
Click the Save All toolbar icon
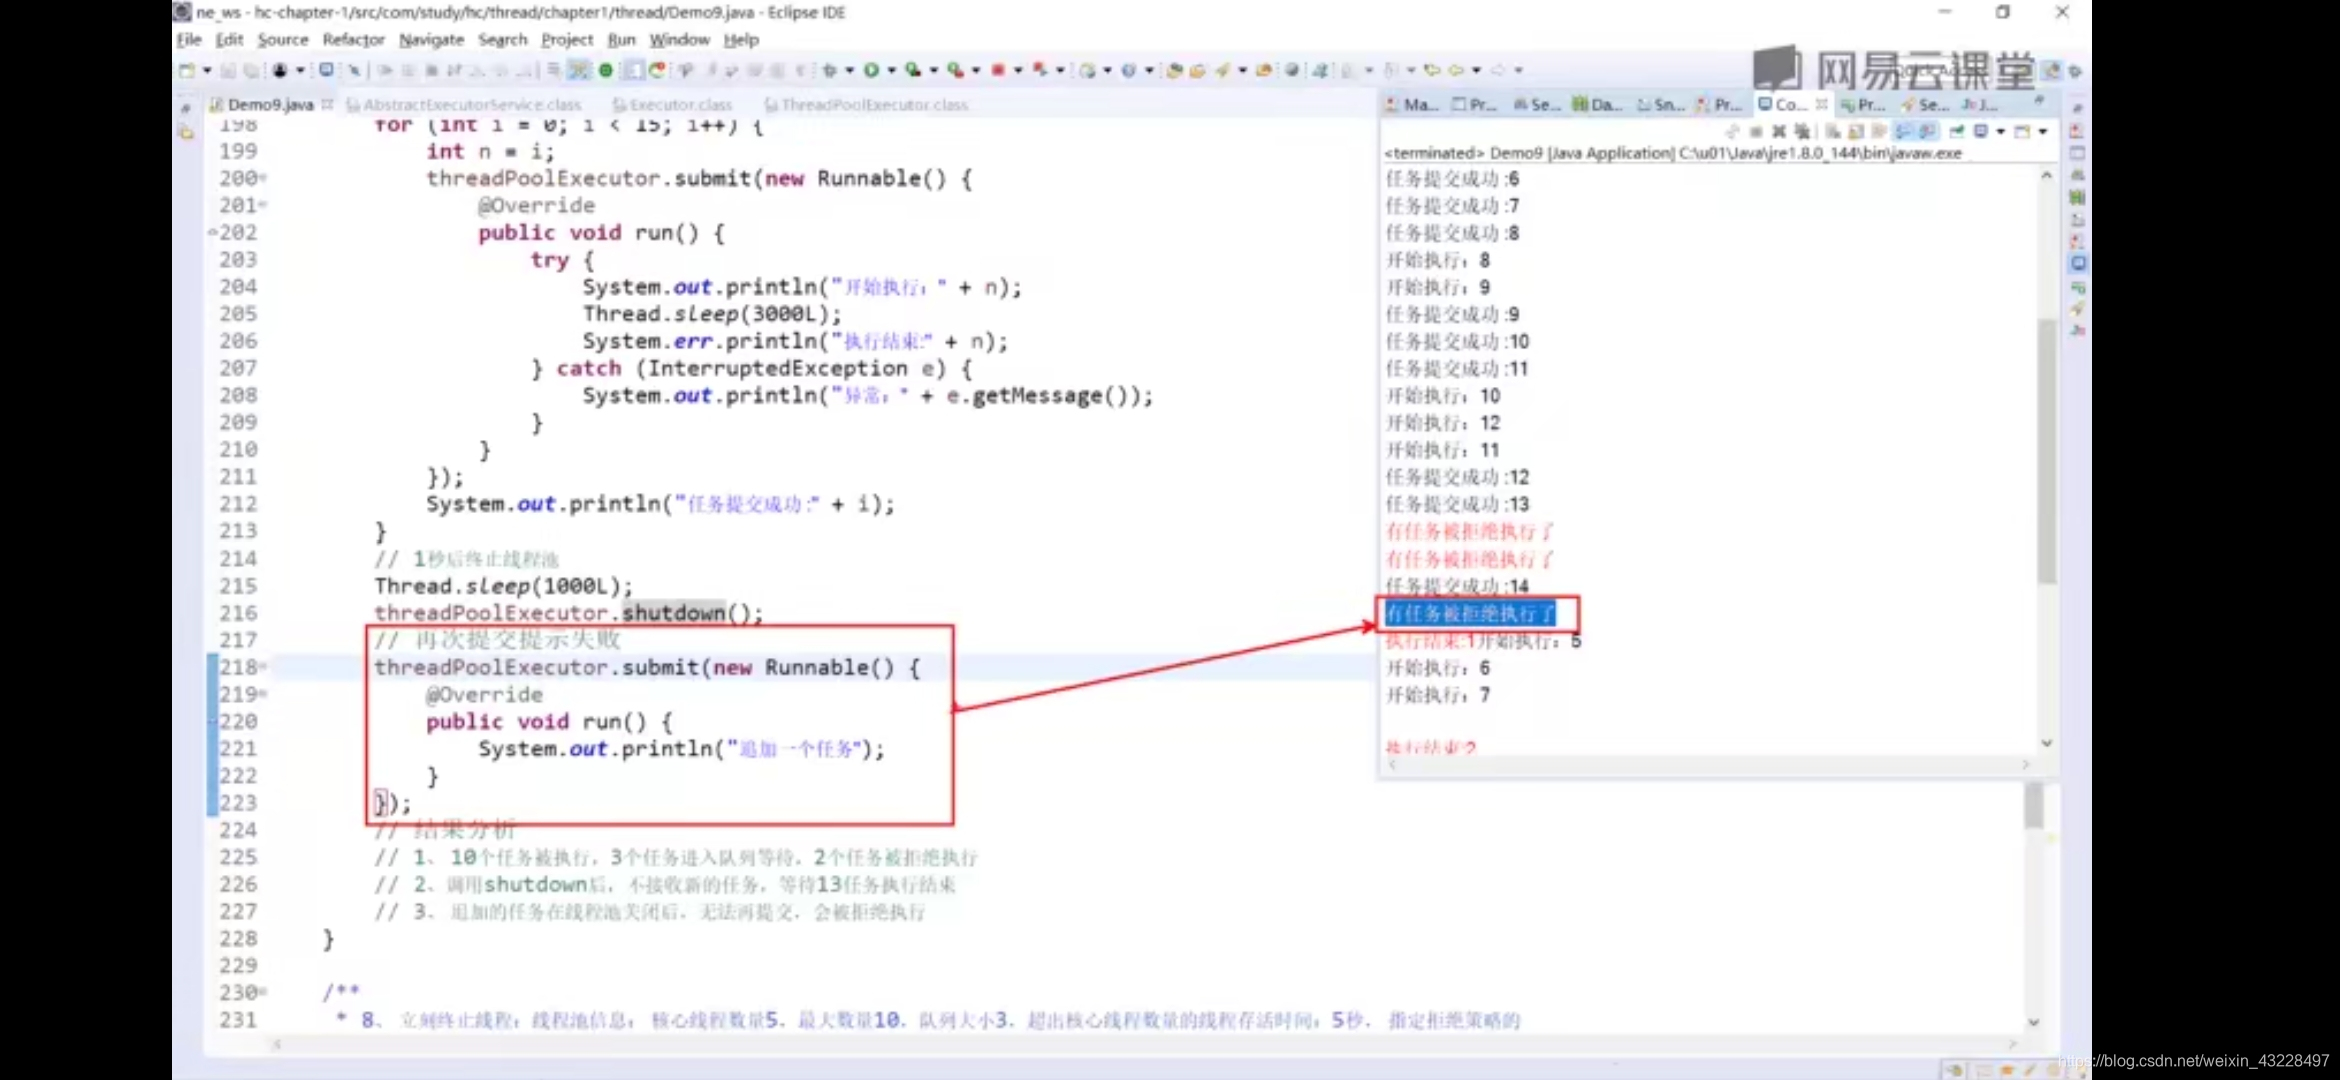252,70
